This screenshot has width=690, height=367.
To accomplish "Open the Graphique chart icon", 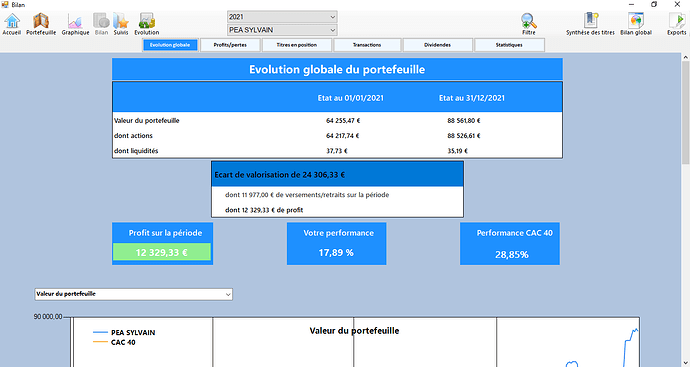I will pos(75,24).
